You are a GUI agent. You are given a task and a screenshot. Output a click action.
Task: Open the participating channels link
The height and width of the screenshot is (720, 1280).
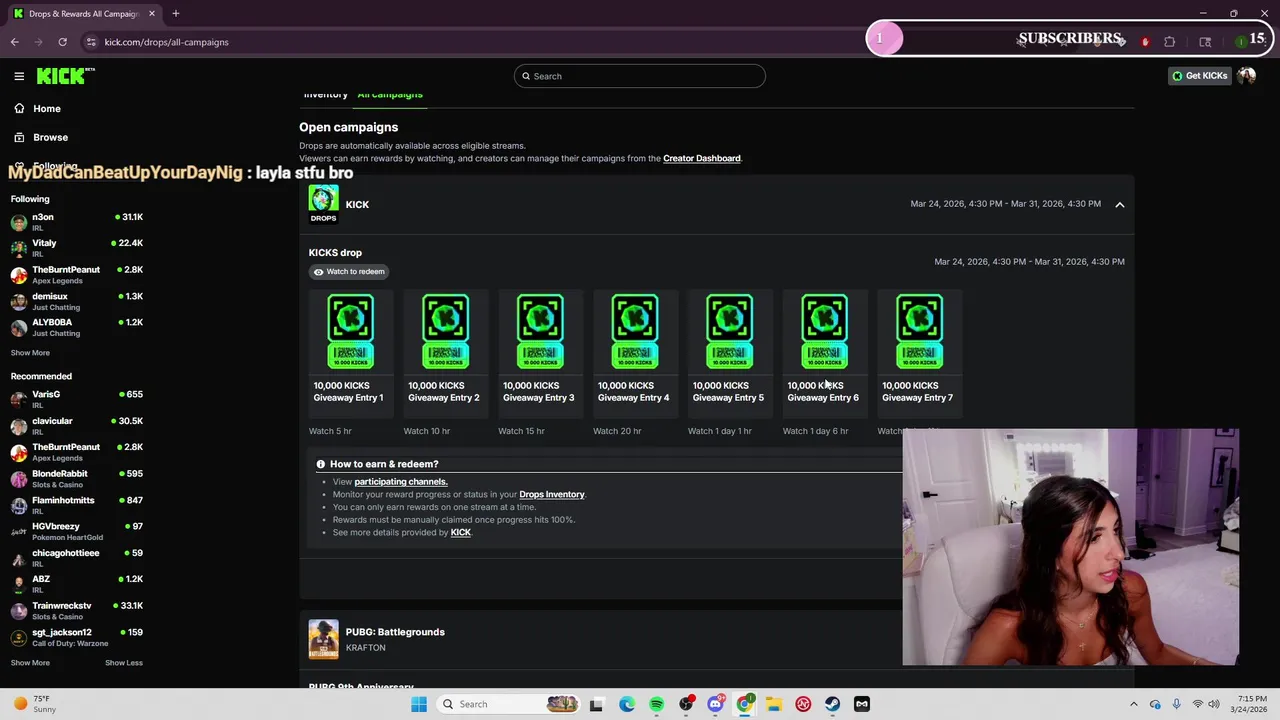point(401,482)
